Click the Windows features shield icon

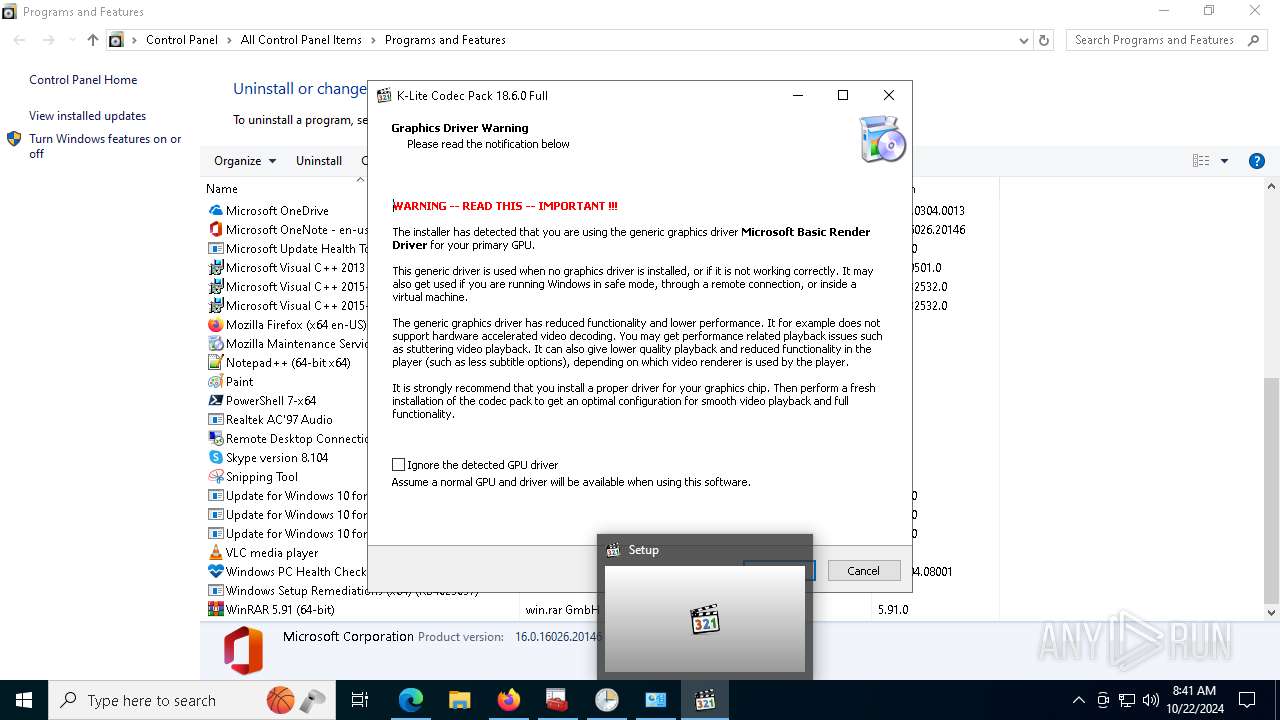click(x=14, y=139)
